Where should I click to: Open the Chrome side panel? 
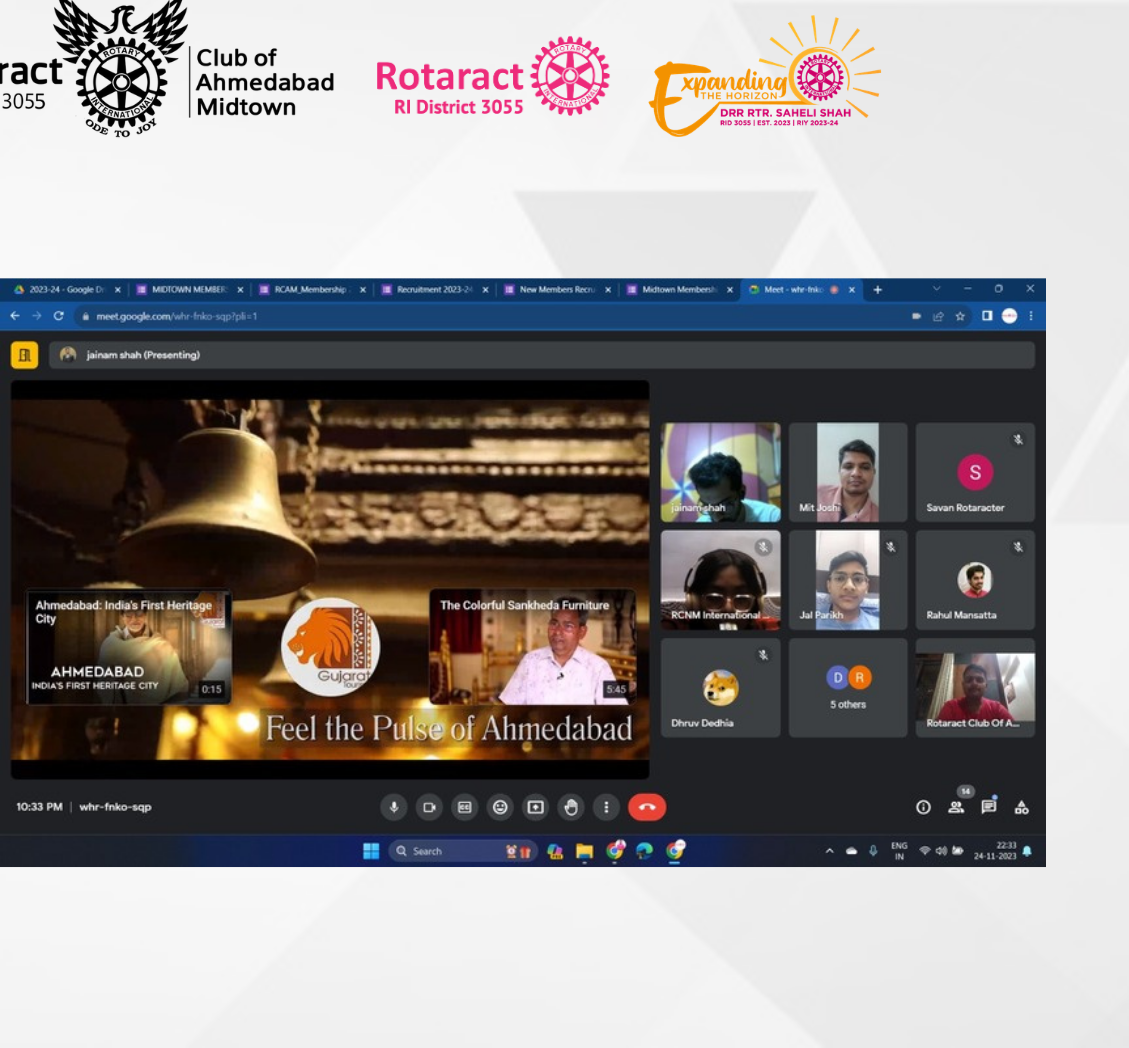tap(987, 316)
